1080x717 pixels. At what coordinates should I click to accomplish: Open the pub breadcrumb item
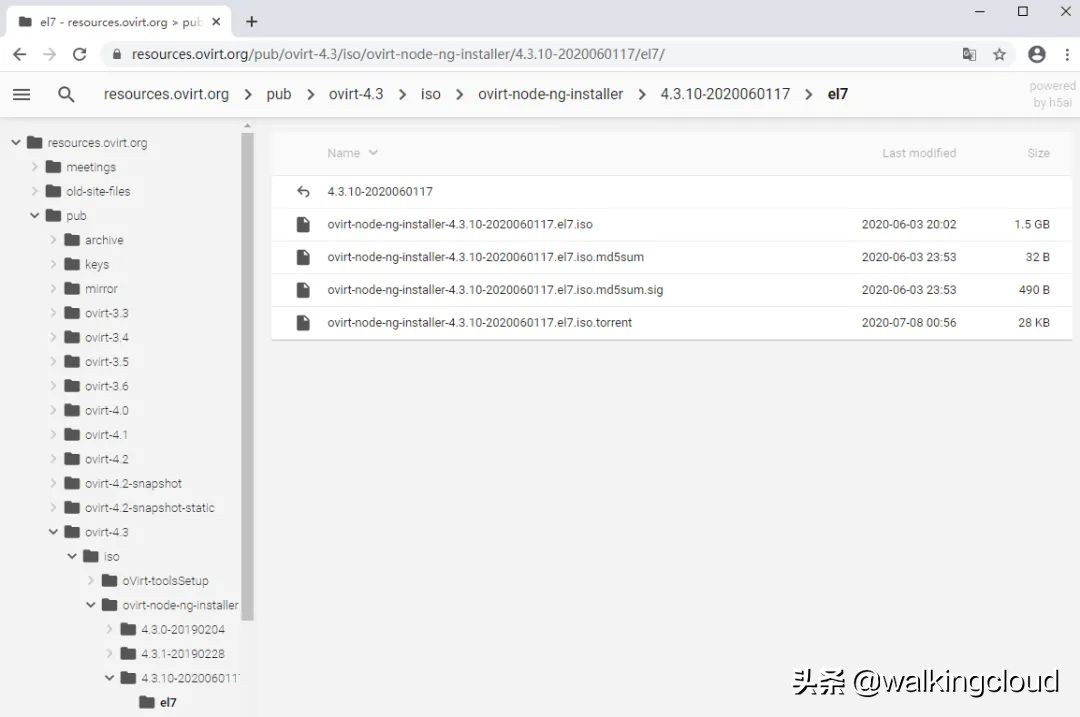point(278,94)
